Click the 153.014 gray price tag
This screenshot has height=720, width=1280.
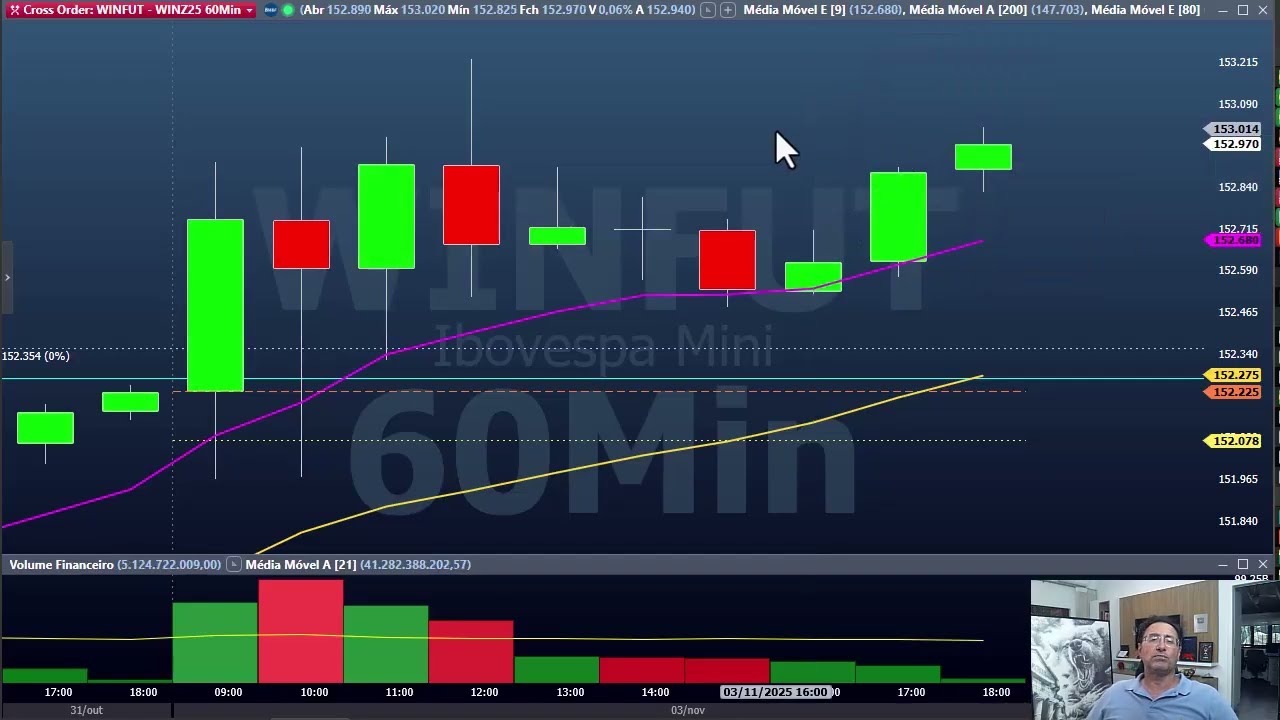tap(1233, 129)
